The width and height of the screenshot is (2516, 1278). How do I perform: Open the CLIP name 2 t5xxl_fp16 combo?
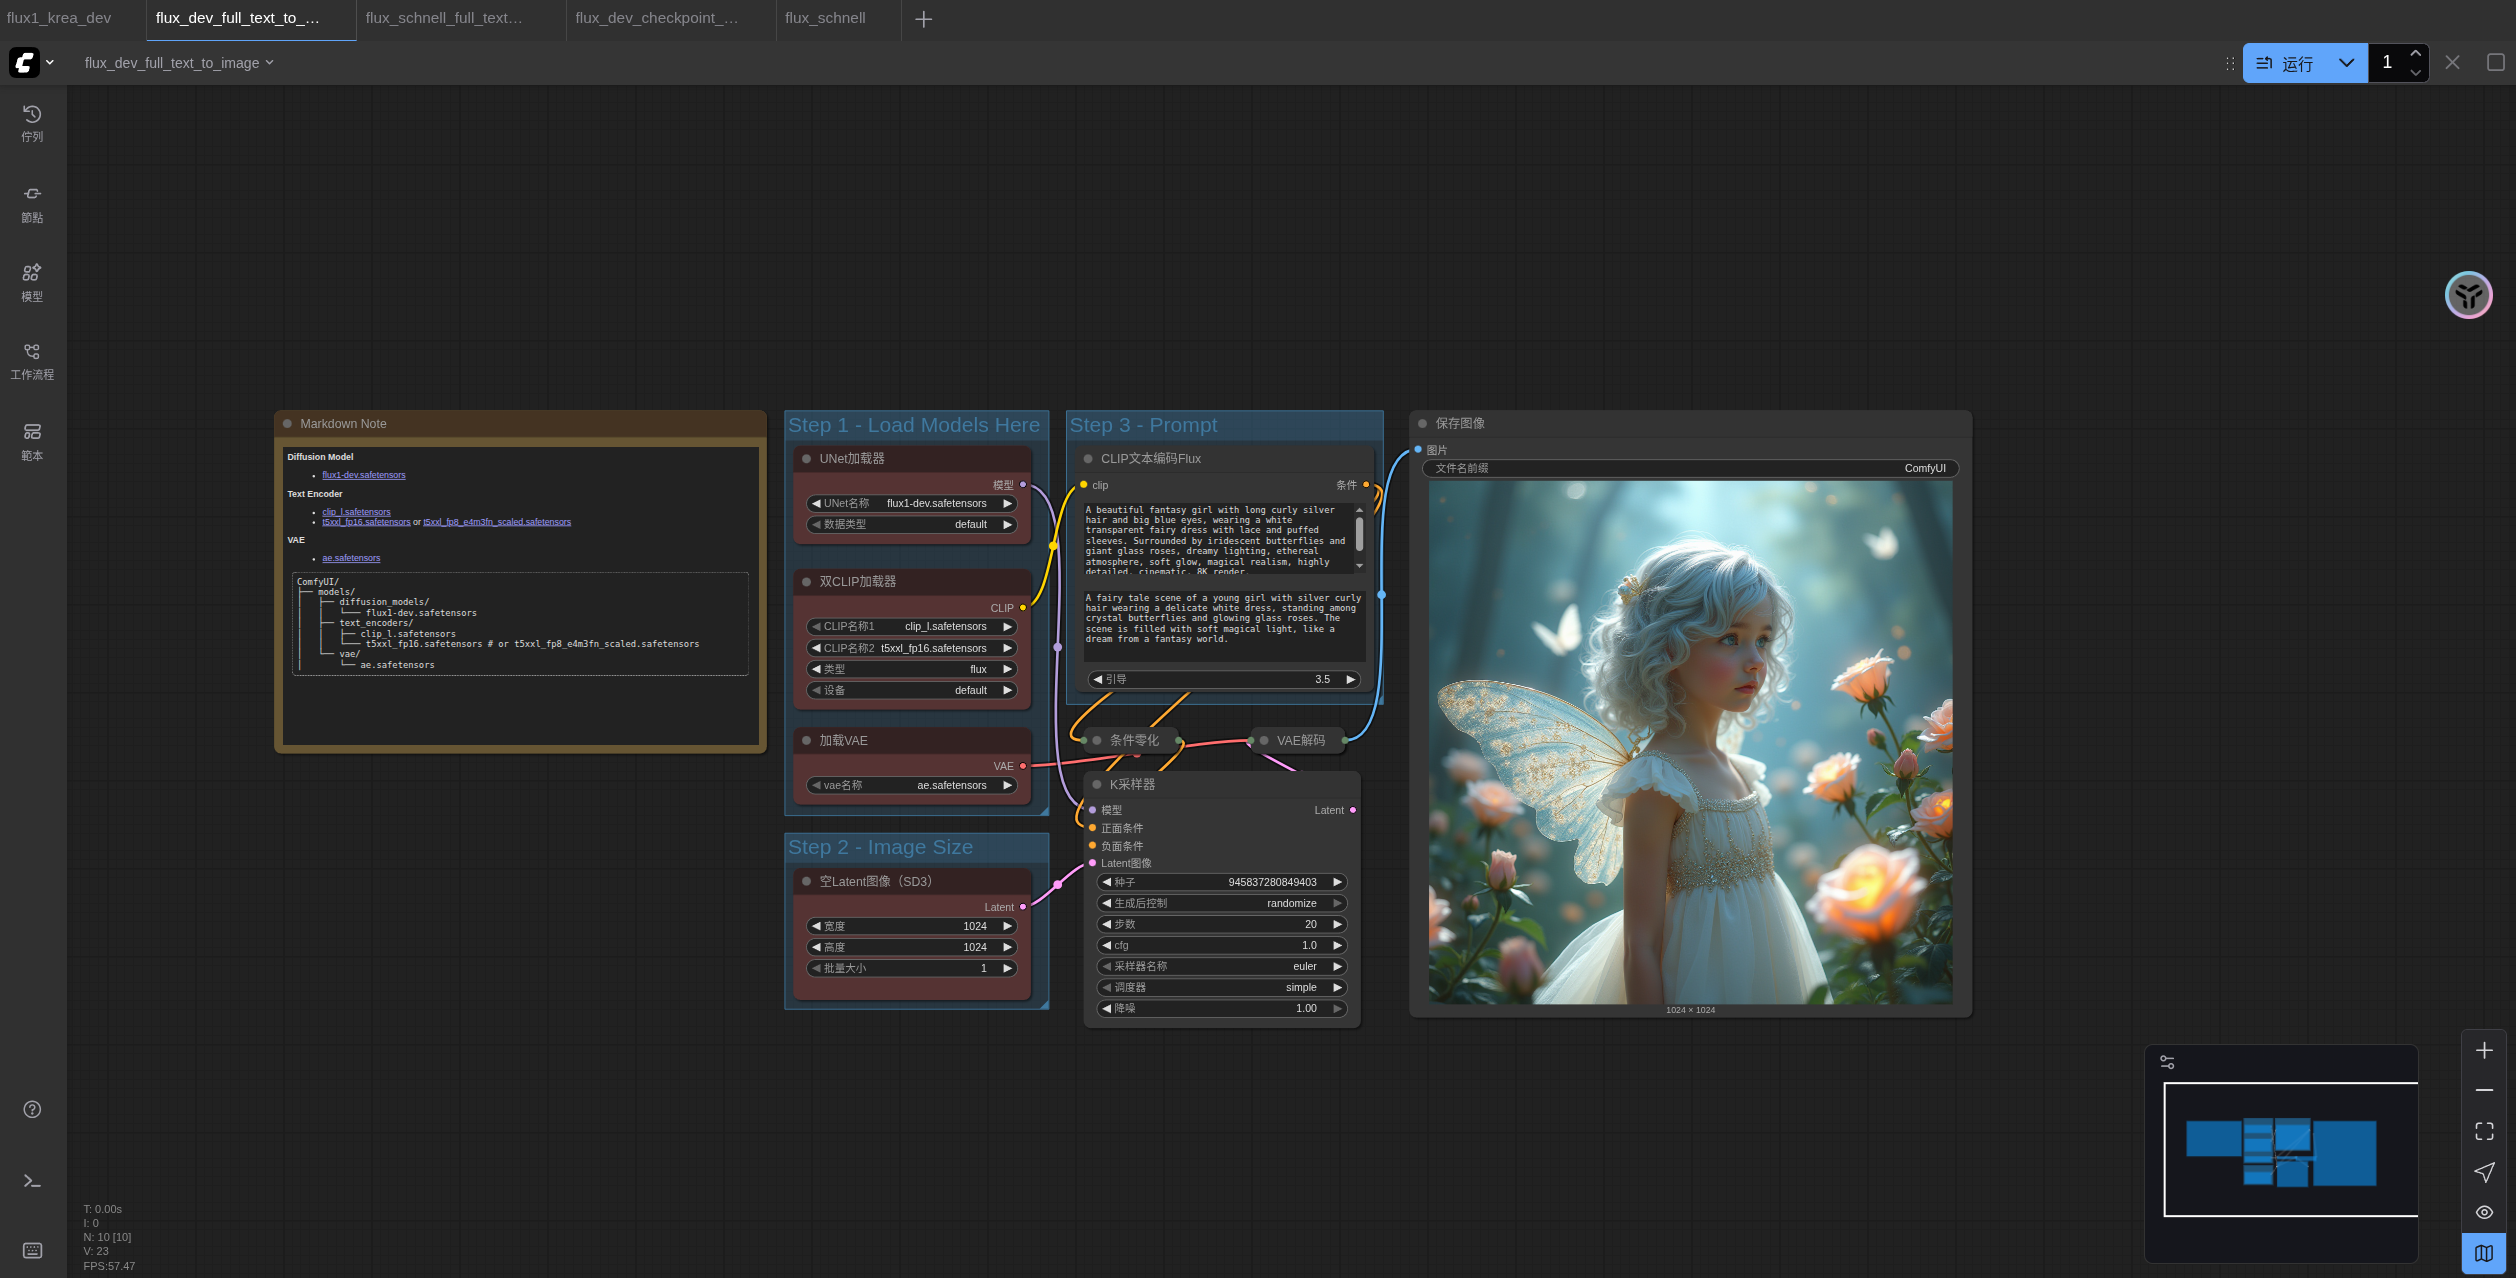pyautogui.click(x=911, y=648)
